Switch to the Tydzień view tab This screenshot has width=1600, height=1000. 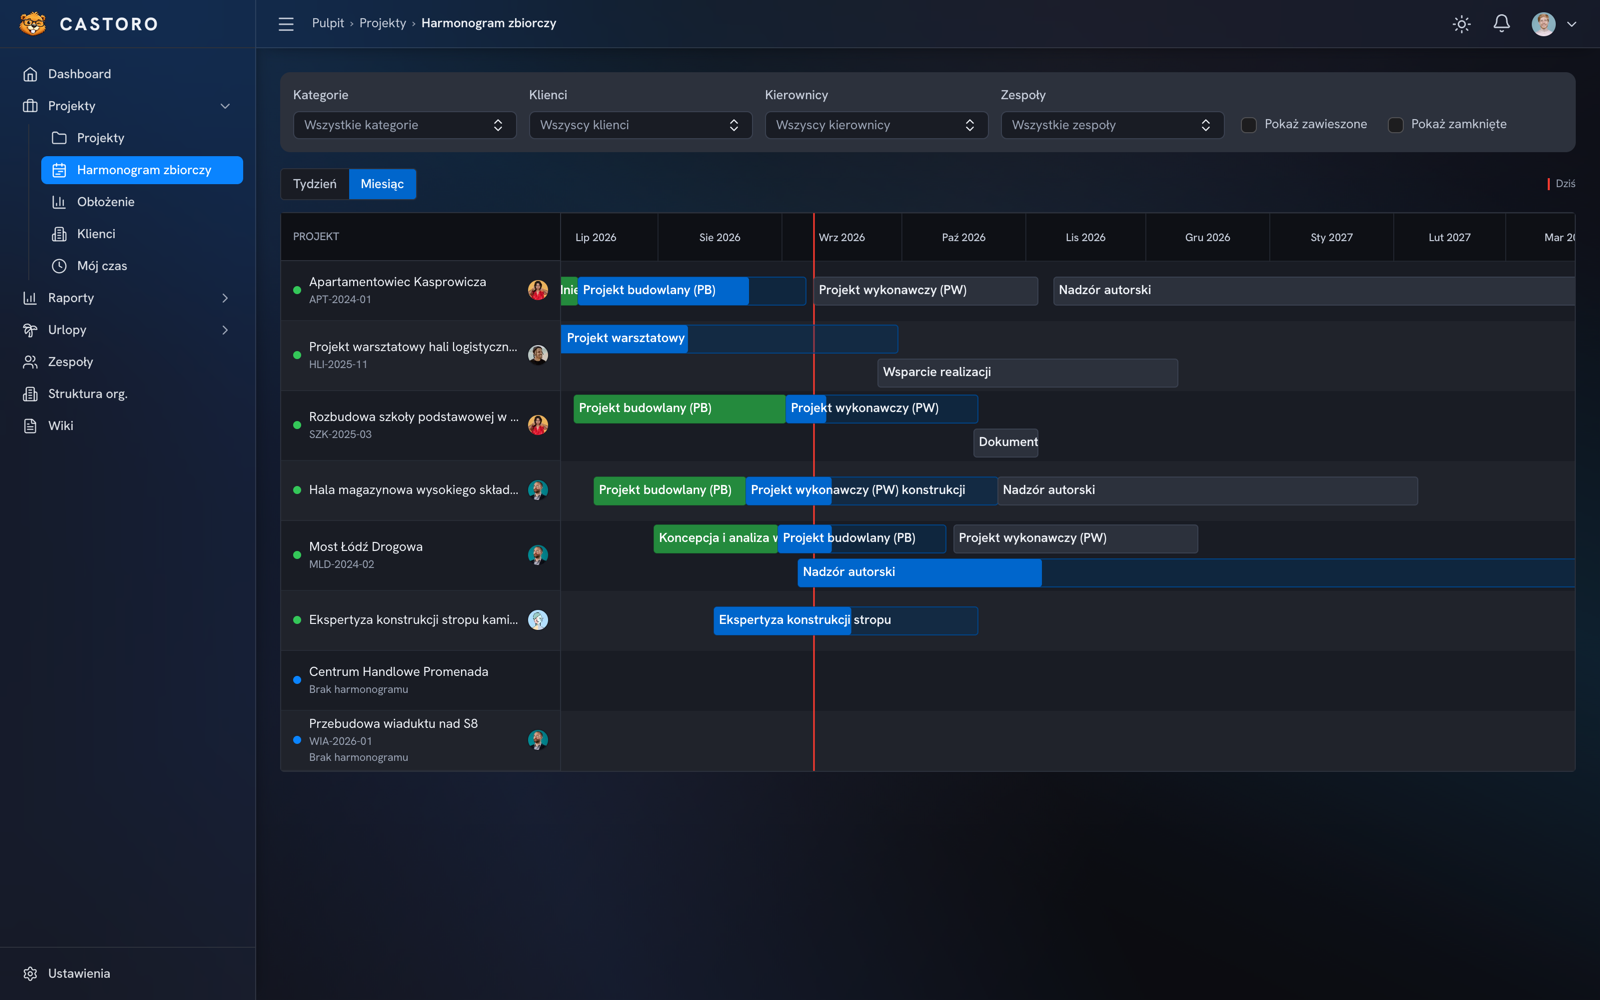[x=315, y=184]
